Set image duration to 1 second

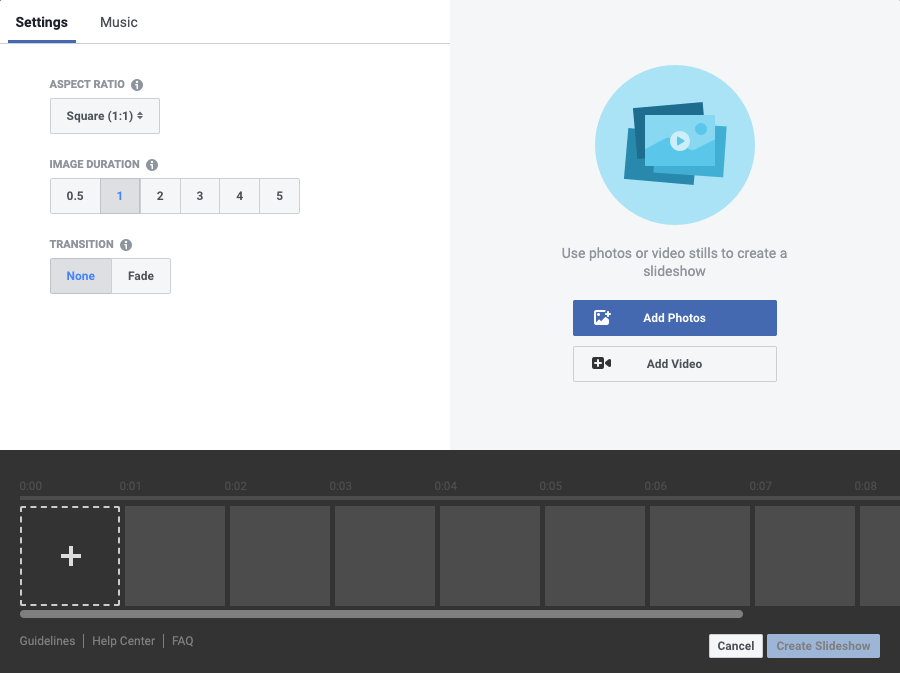[x=120, y=196]
